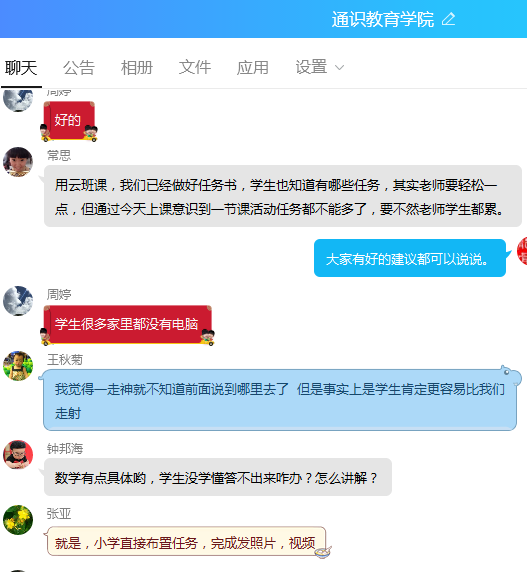Click the red 好的 message bubble

coord(69,120)
